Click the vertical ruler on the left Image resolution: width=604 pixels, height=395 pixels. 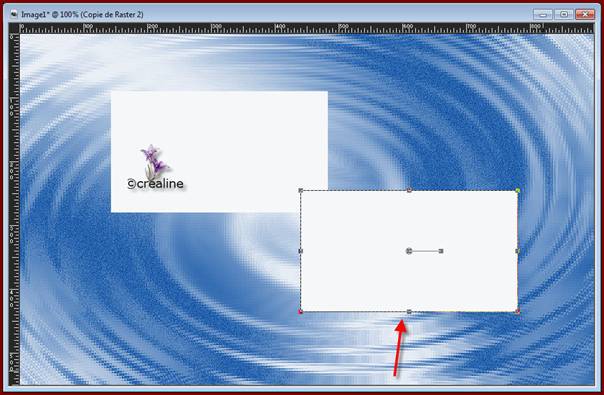click(x=14, y=209)
